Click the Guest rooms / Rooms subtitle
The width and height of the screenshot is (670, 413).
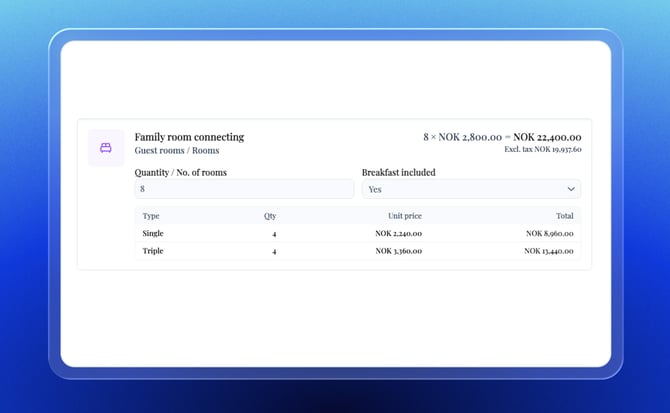point(177,150)
